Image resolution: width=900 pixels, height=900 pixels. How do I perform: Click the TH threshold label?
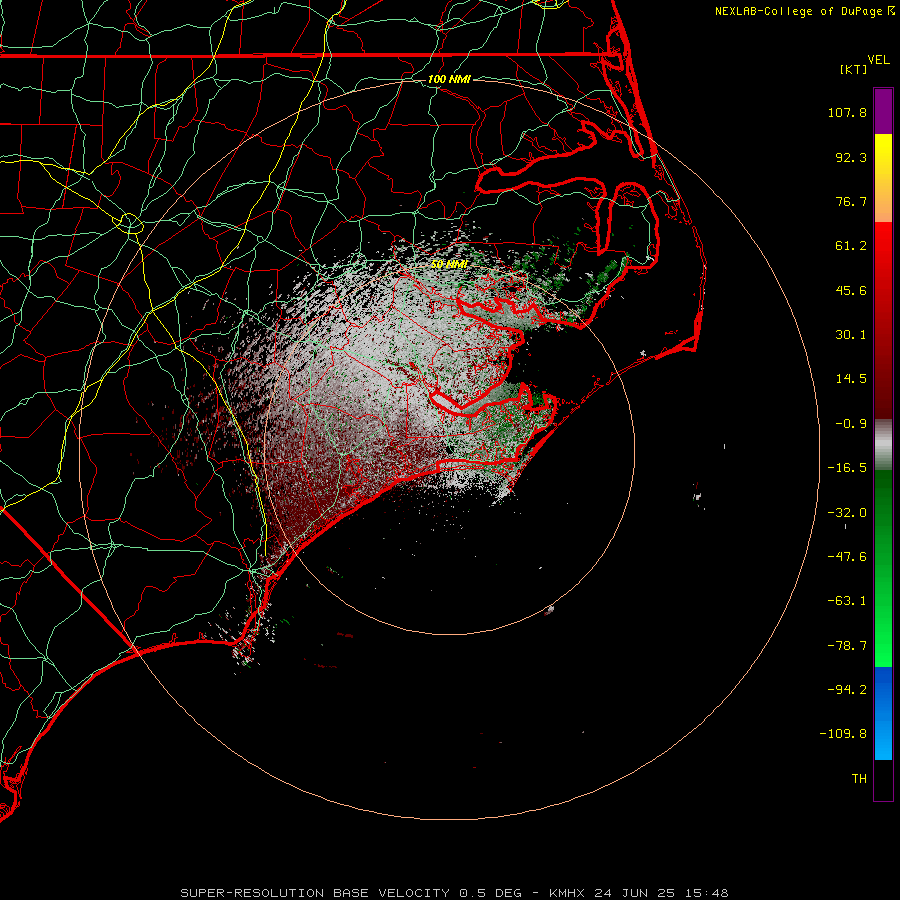tap(859, 779)
